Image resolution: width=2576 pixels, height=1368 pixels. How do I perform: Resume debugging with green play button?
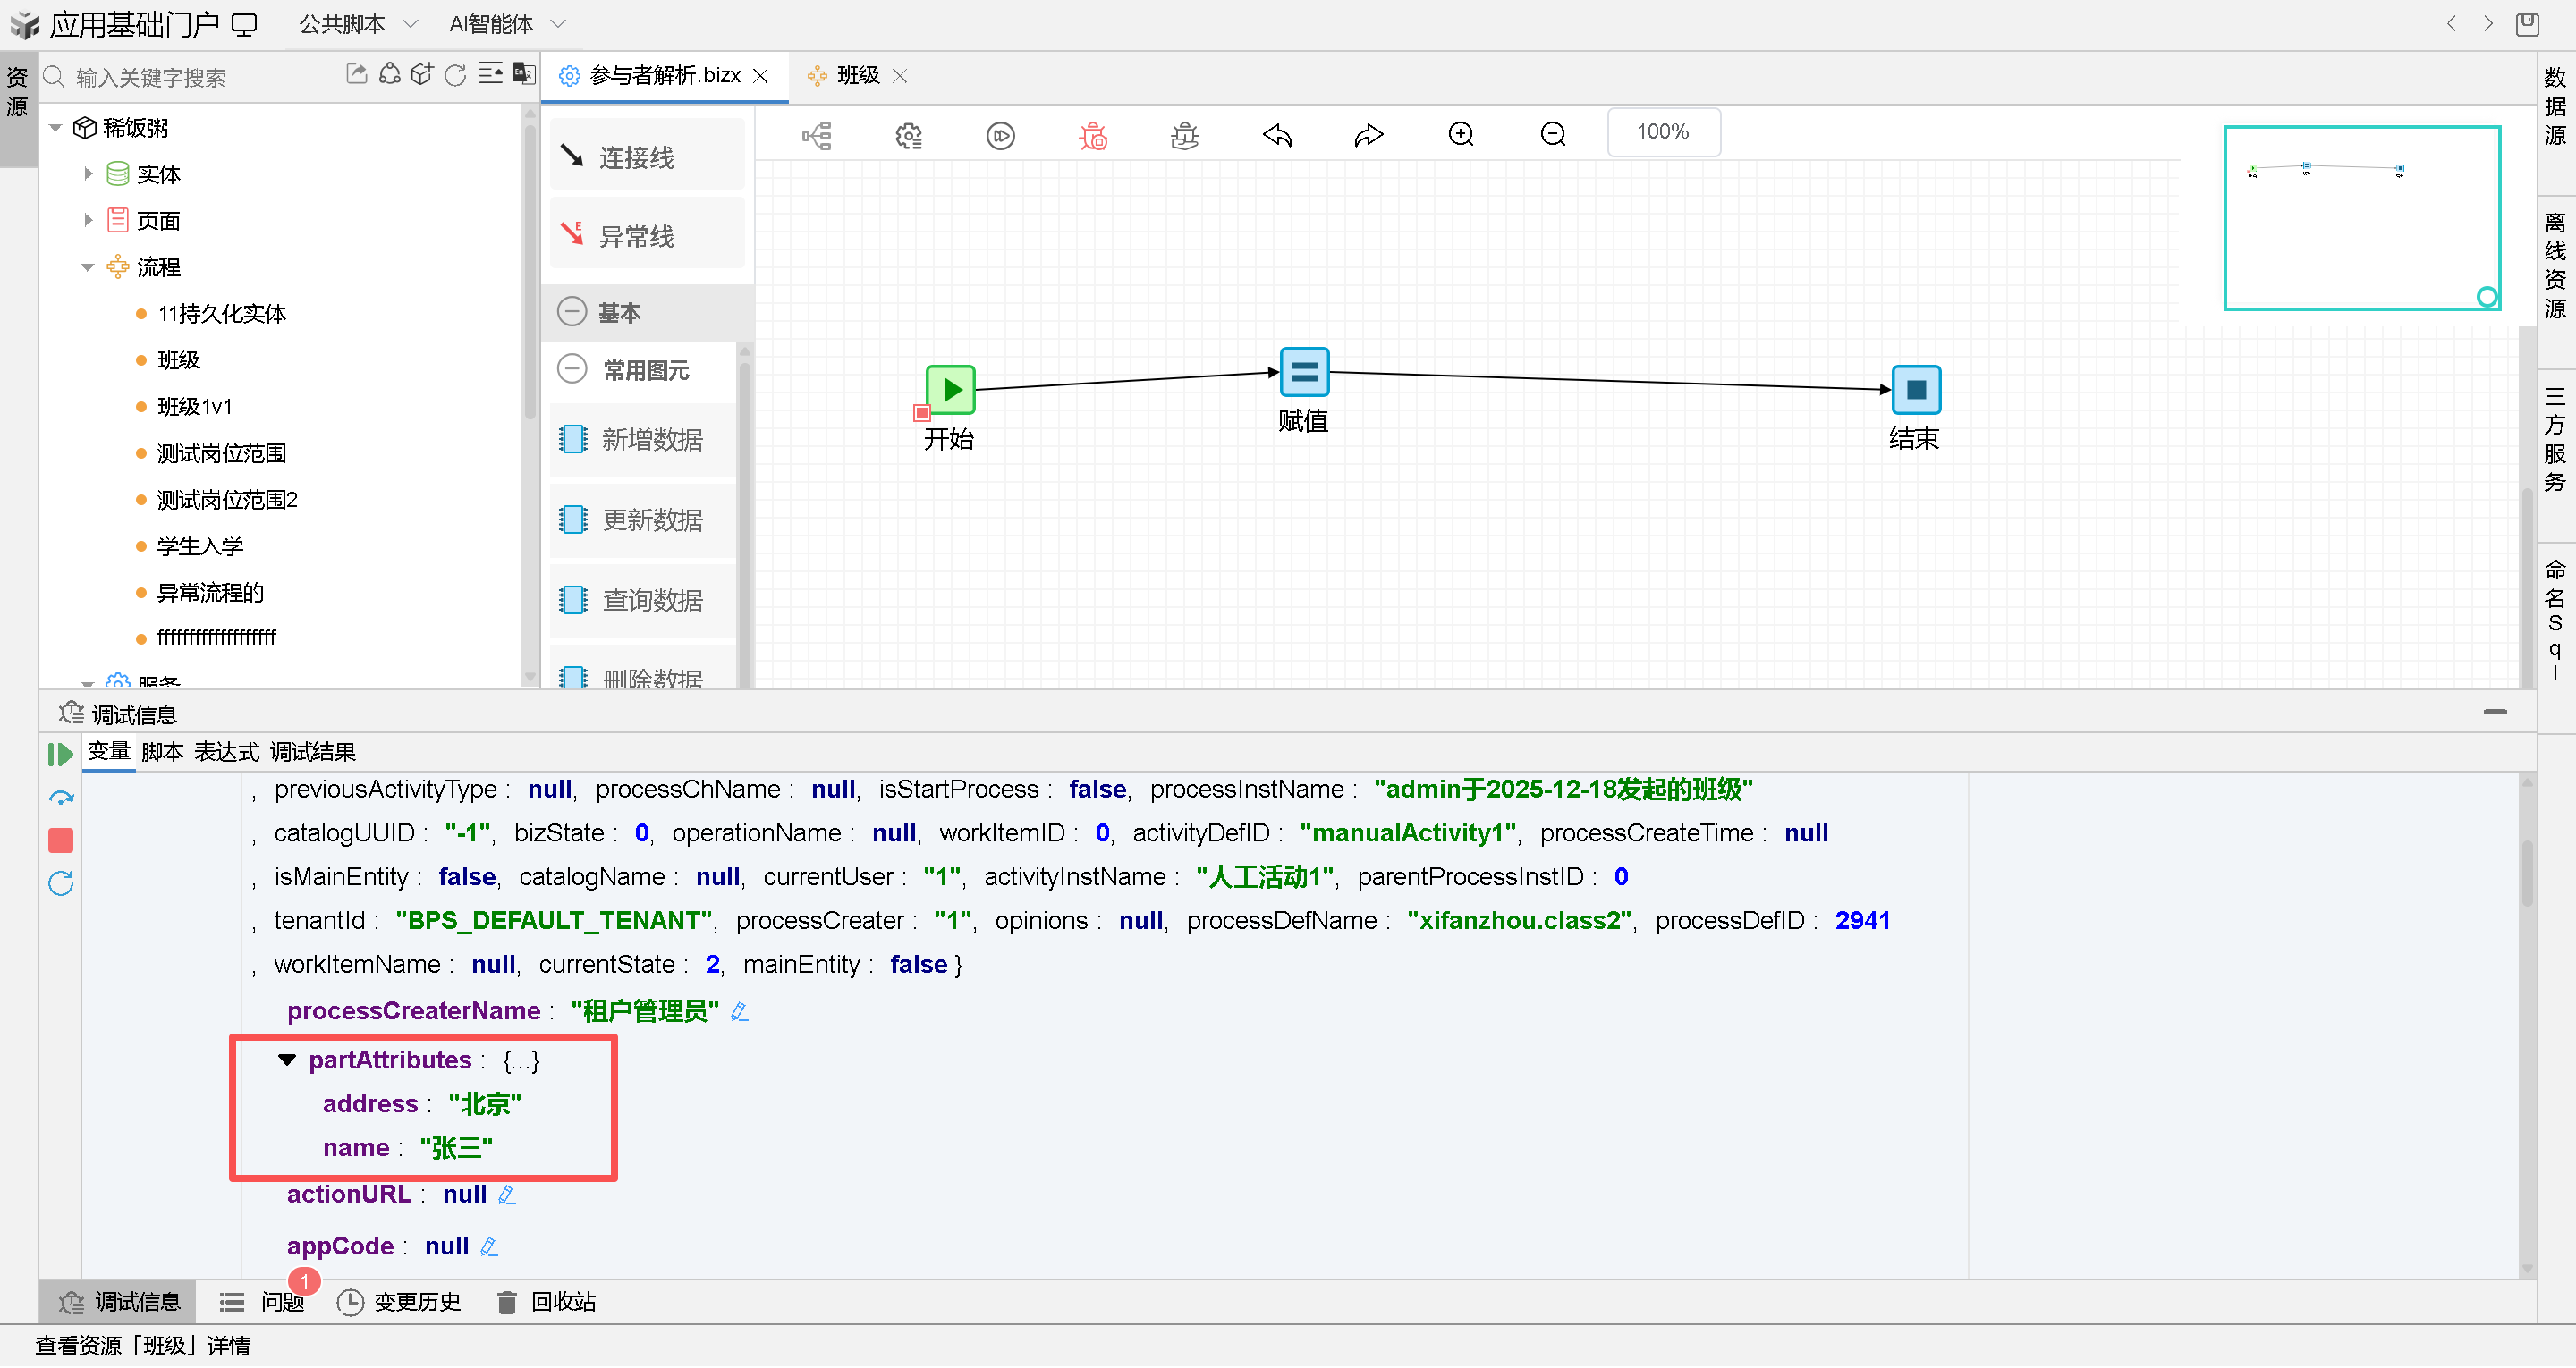[x=60, y=755]
